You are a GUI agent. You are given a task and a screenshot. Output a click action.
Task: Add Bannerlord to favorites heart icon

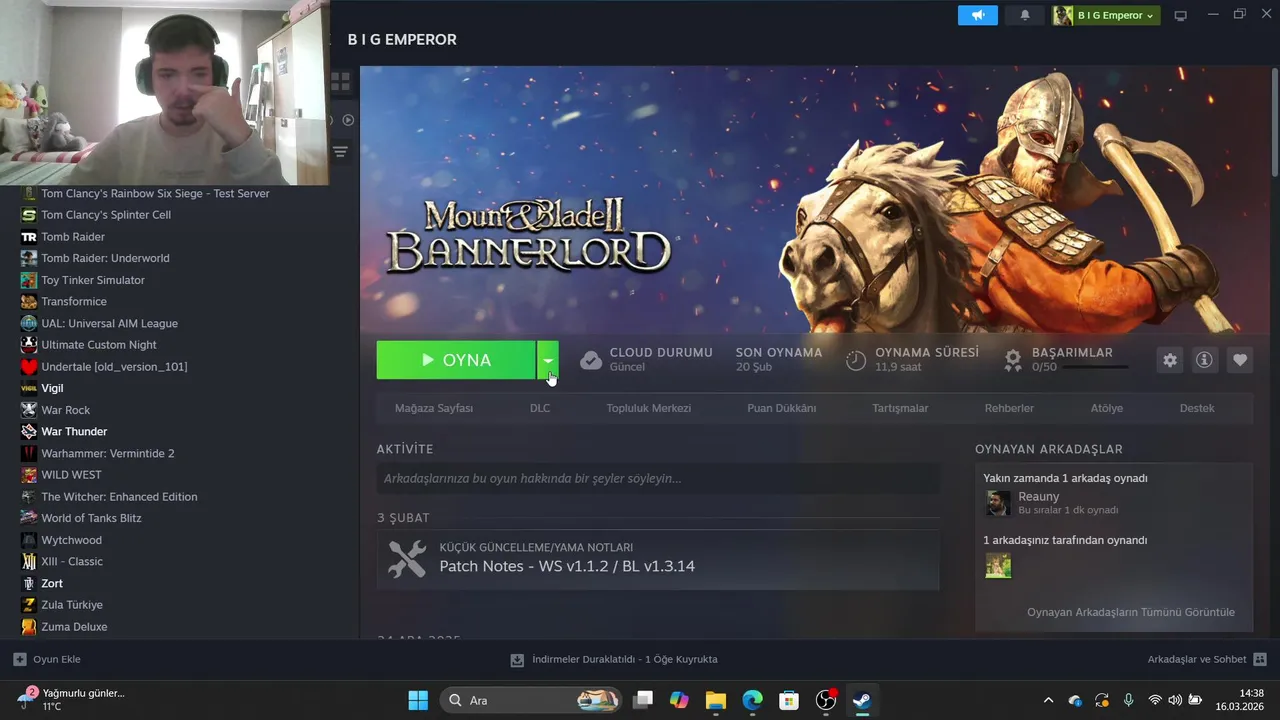pyautogui.click(x=1240, y=360)
